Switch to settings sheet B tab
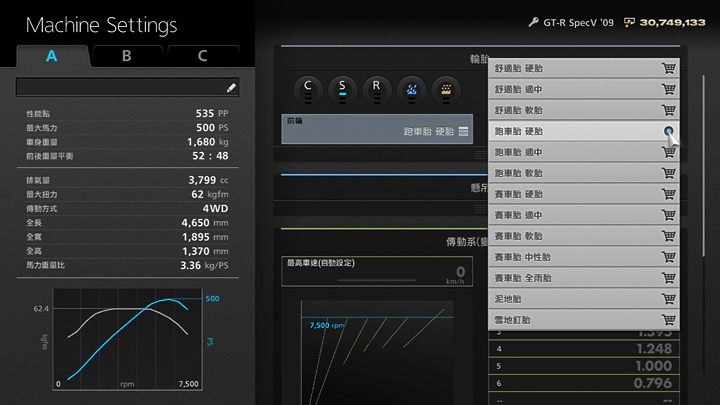The image size is (720, 405). click(127, 56)
